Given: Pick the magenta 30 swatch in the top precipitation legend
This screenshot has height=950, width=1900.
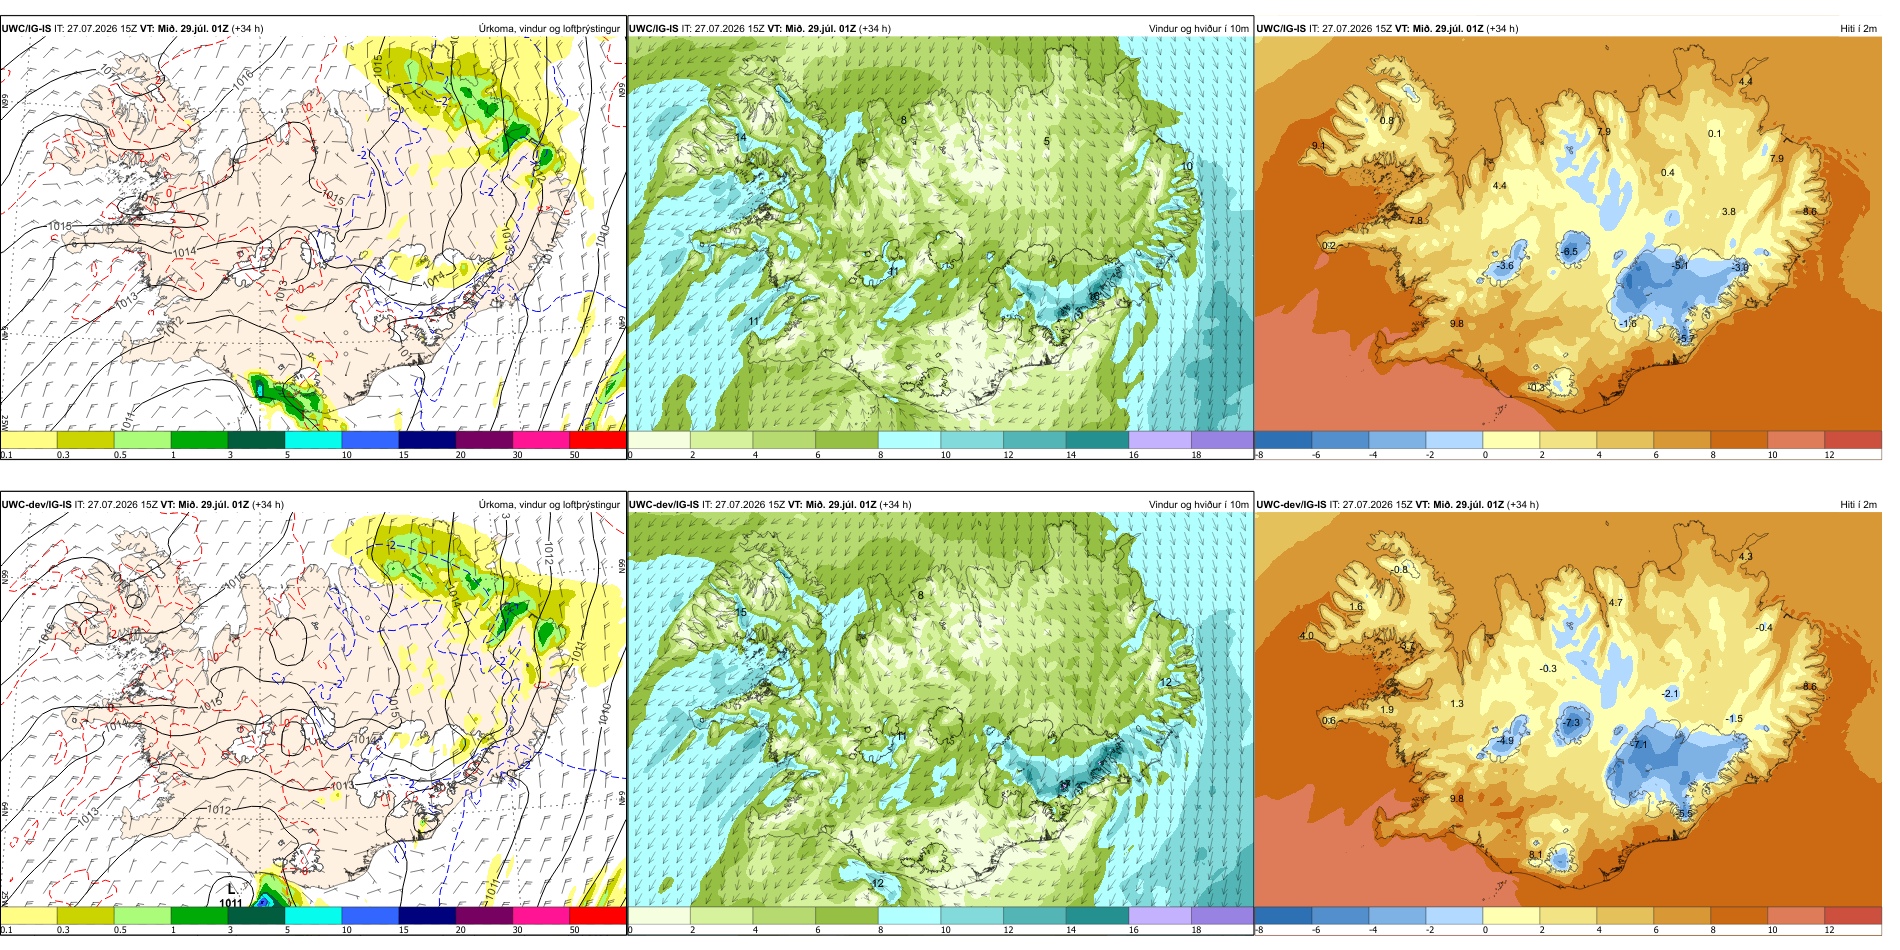Looking at the screenshot, I should (541, 440).
